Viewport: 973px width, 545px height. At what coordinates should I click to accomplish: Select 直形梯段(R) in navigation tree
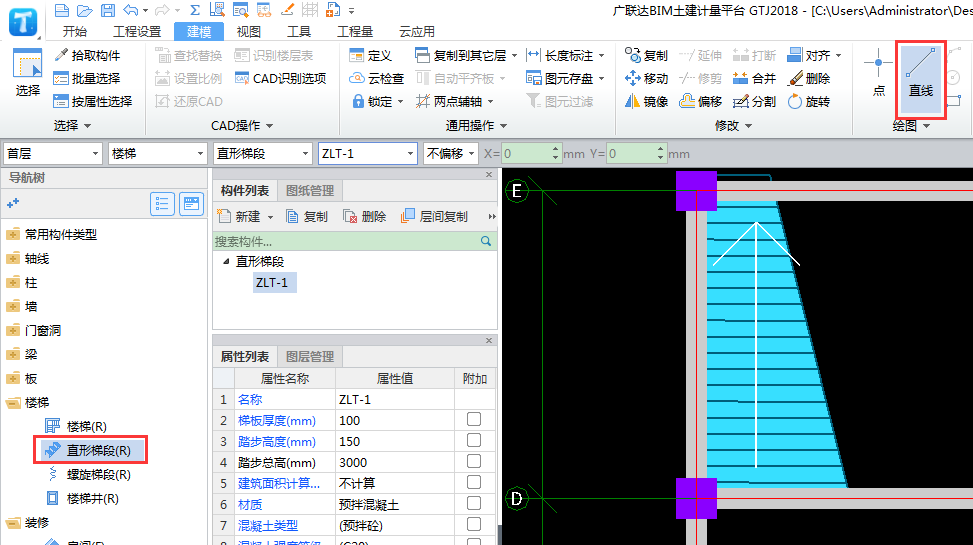pos(91,450)
